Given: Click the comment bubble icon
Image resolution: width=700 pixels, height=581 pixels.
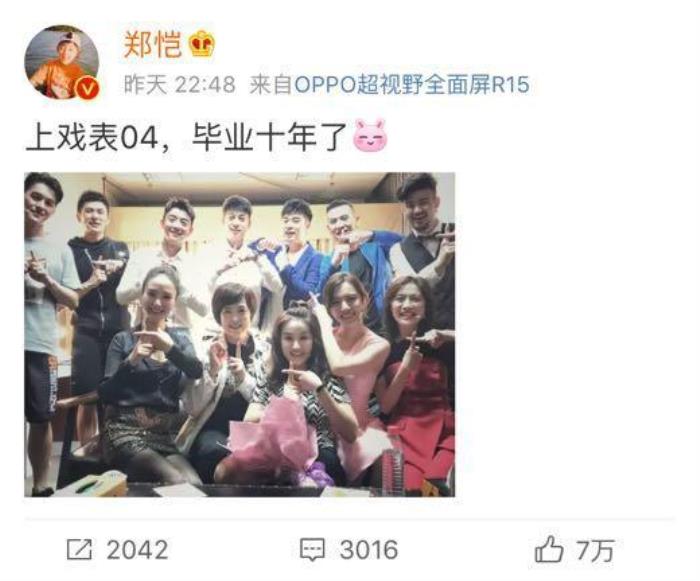Looking at the screenshot, I should pos(312,550).
